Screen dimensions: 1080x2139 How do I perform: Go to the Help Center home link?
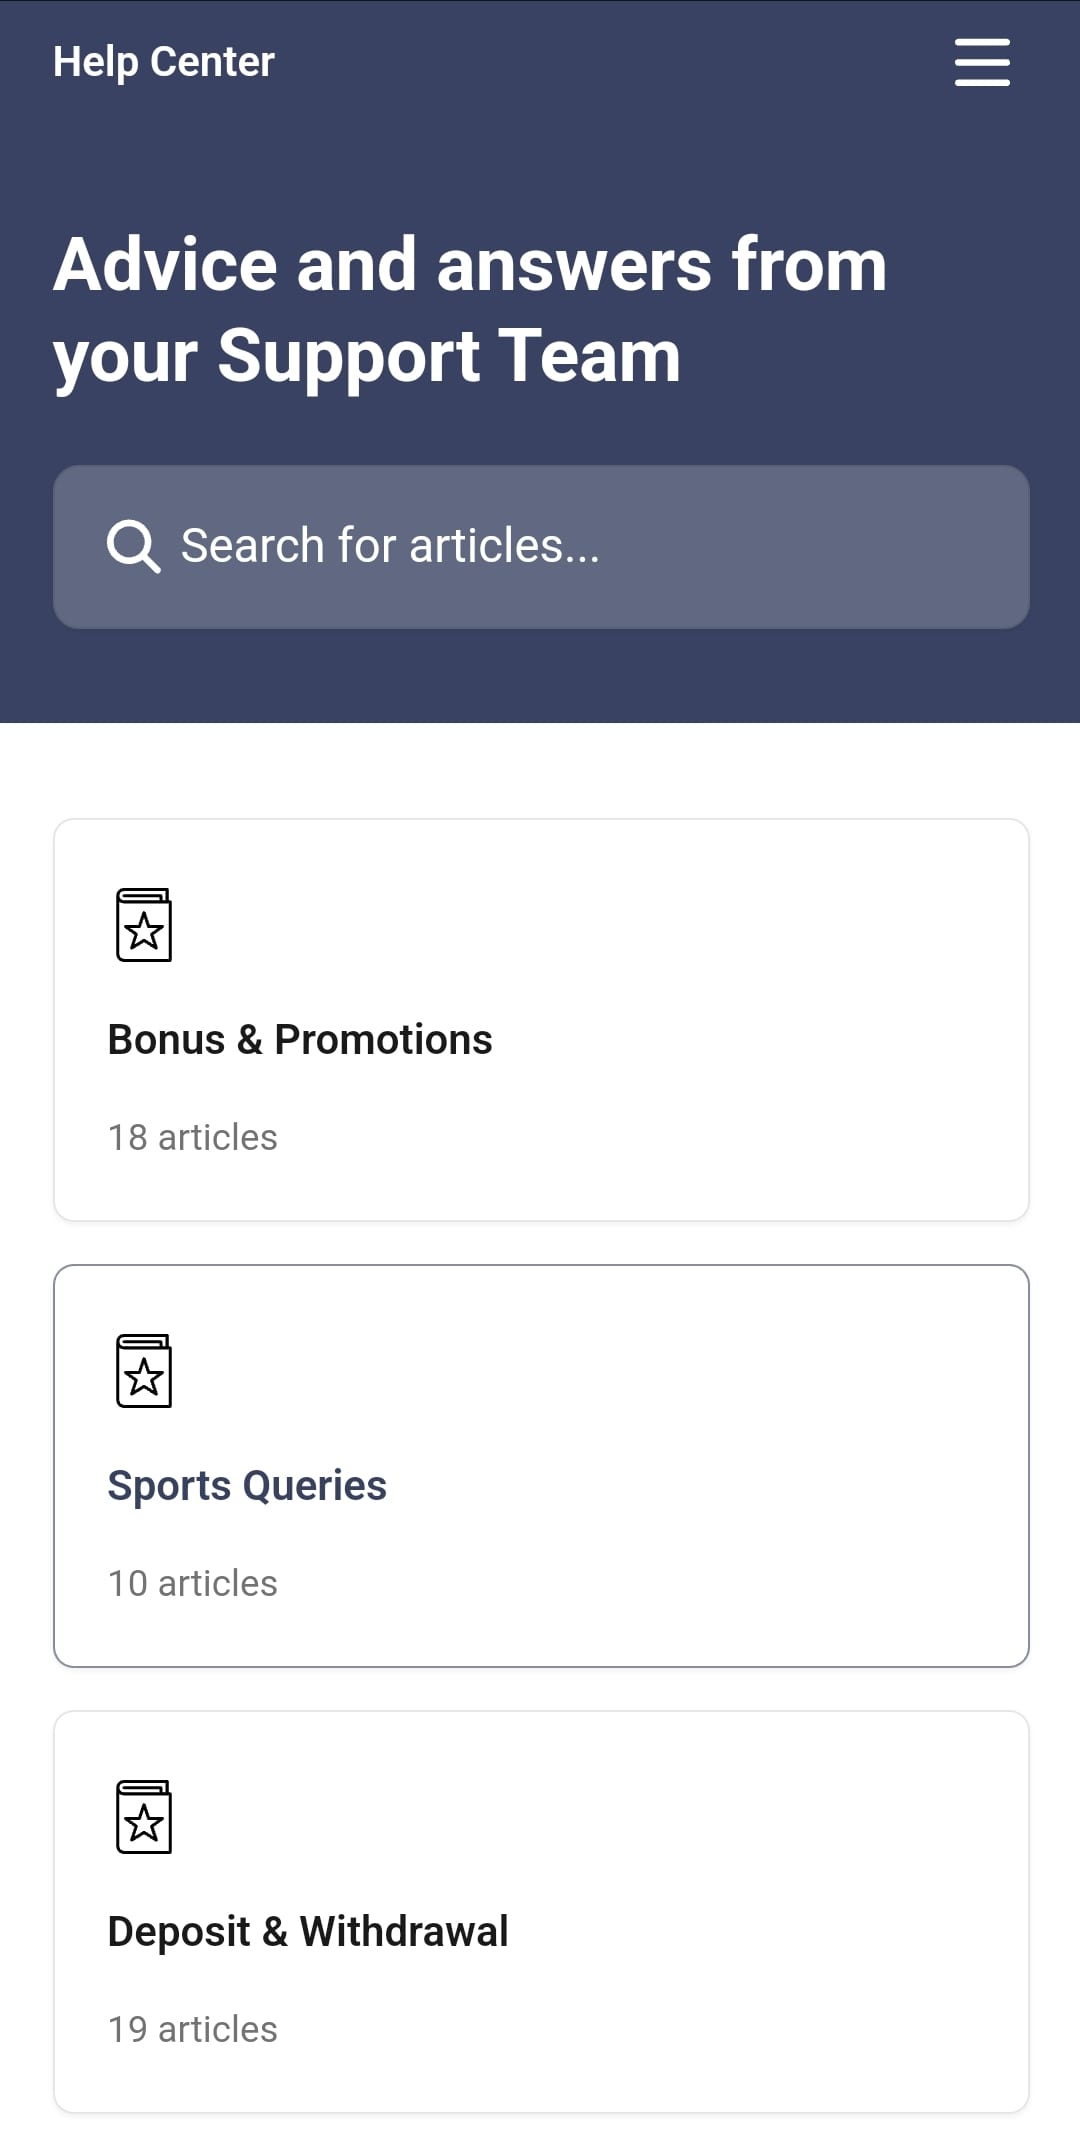pos(164,62)
